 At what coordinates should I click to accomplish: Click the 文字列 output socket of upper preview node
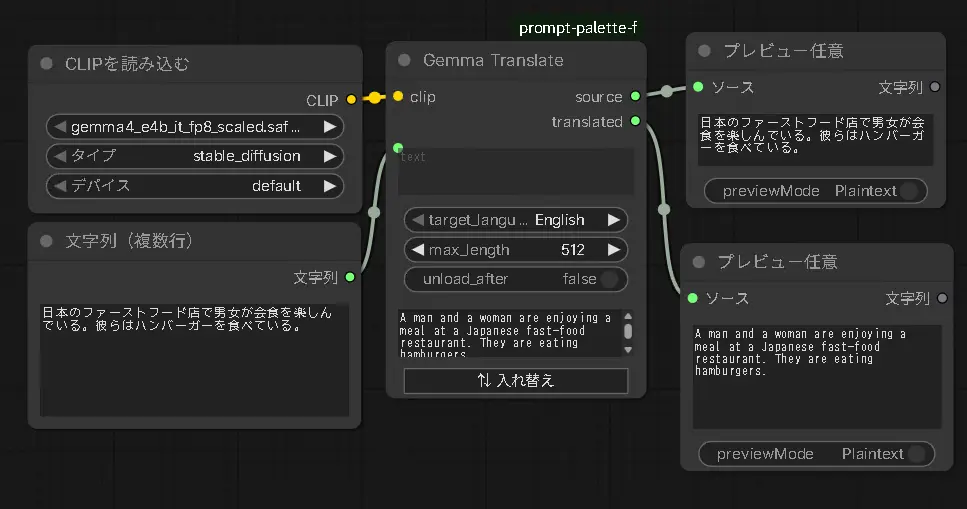935,87
